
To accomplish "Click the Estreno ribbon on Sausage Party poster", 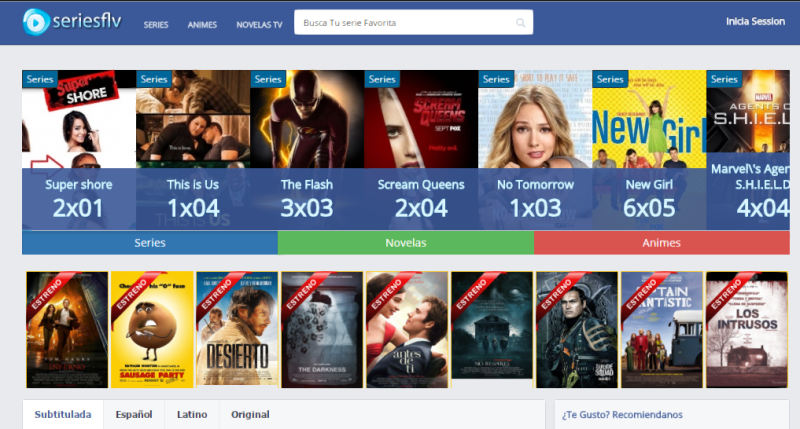I will pyautogui.click(x=132, y=294).
